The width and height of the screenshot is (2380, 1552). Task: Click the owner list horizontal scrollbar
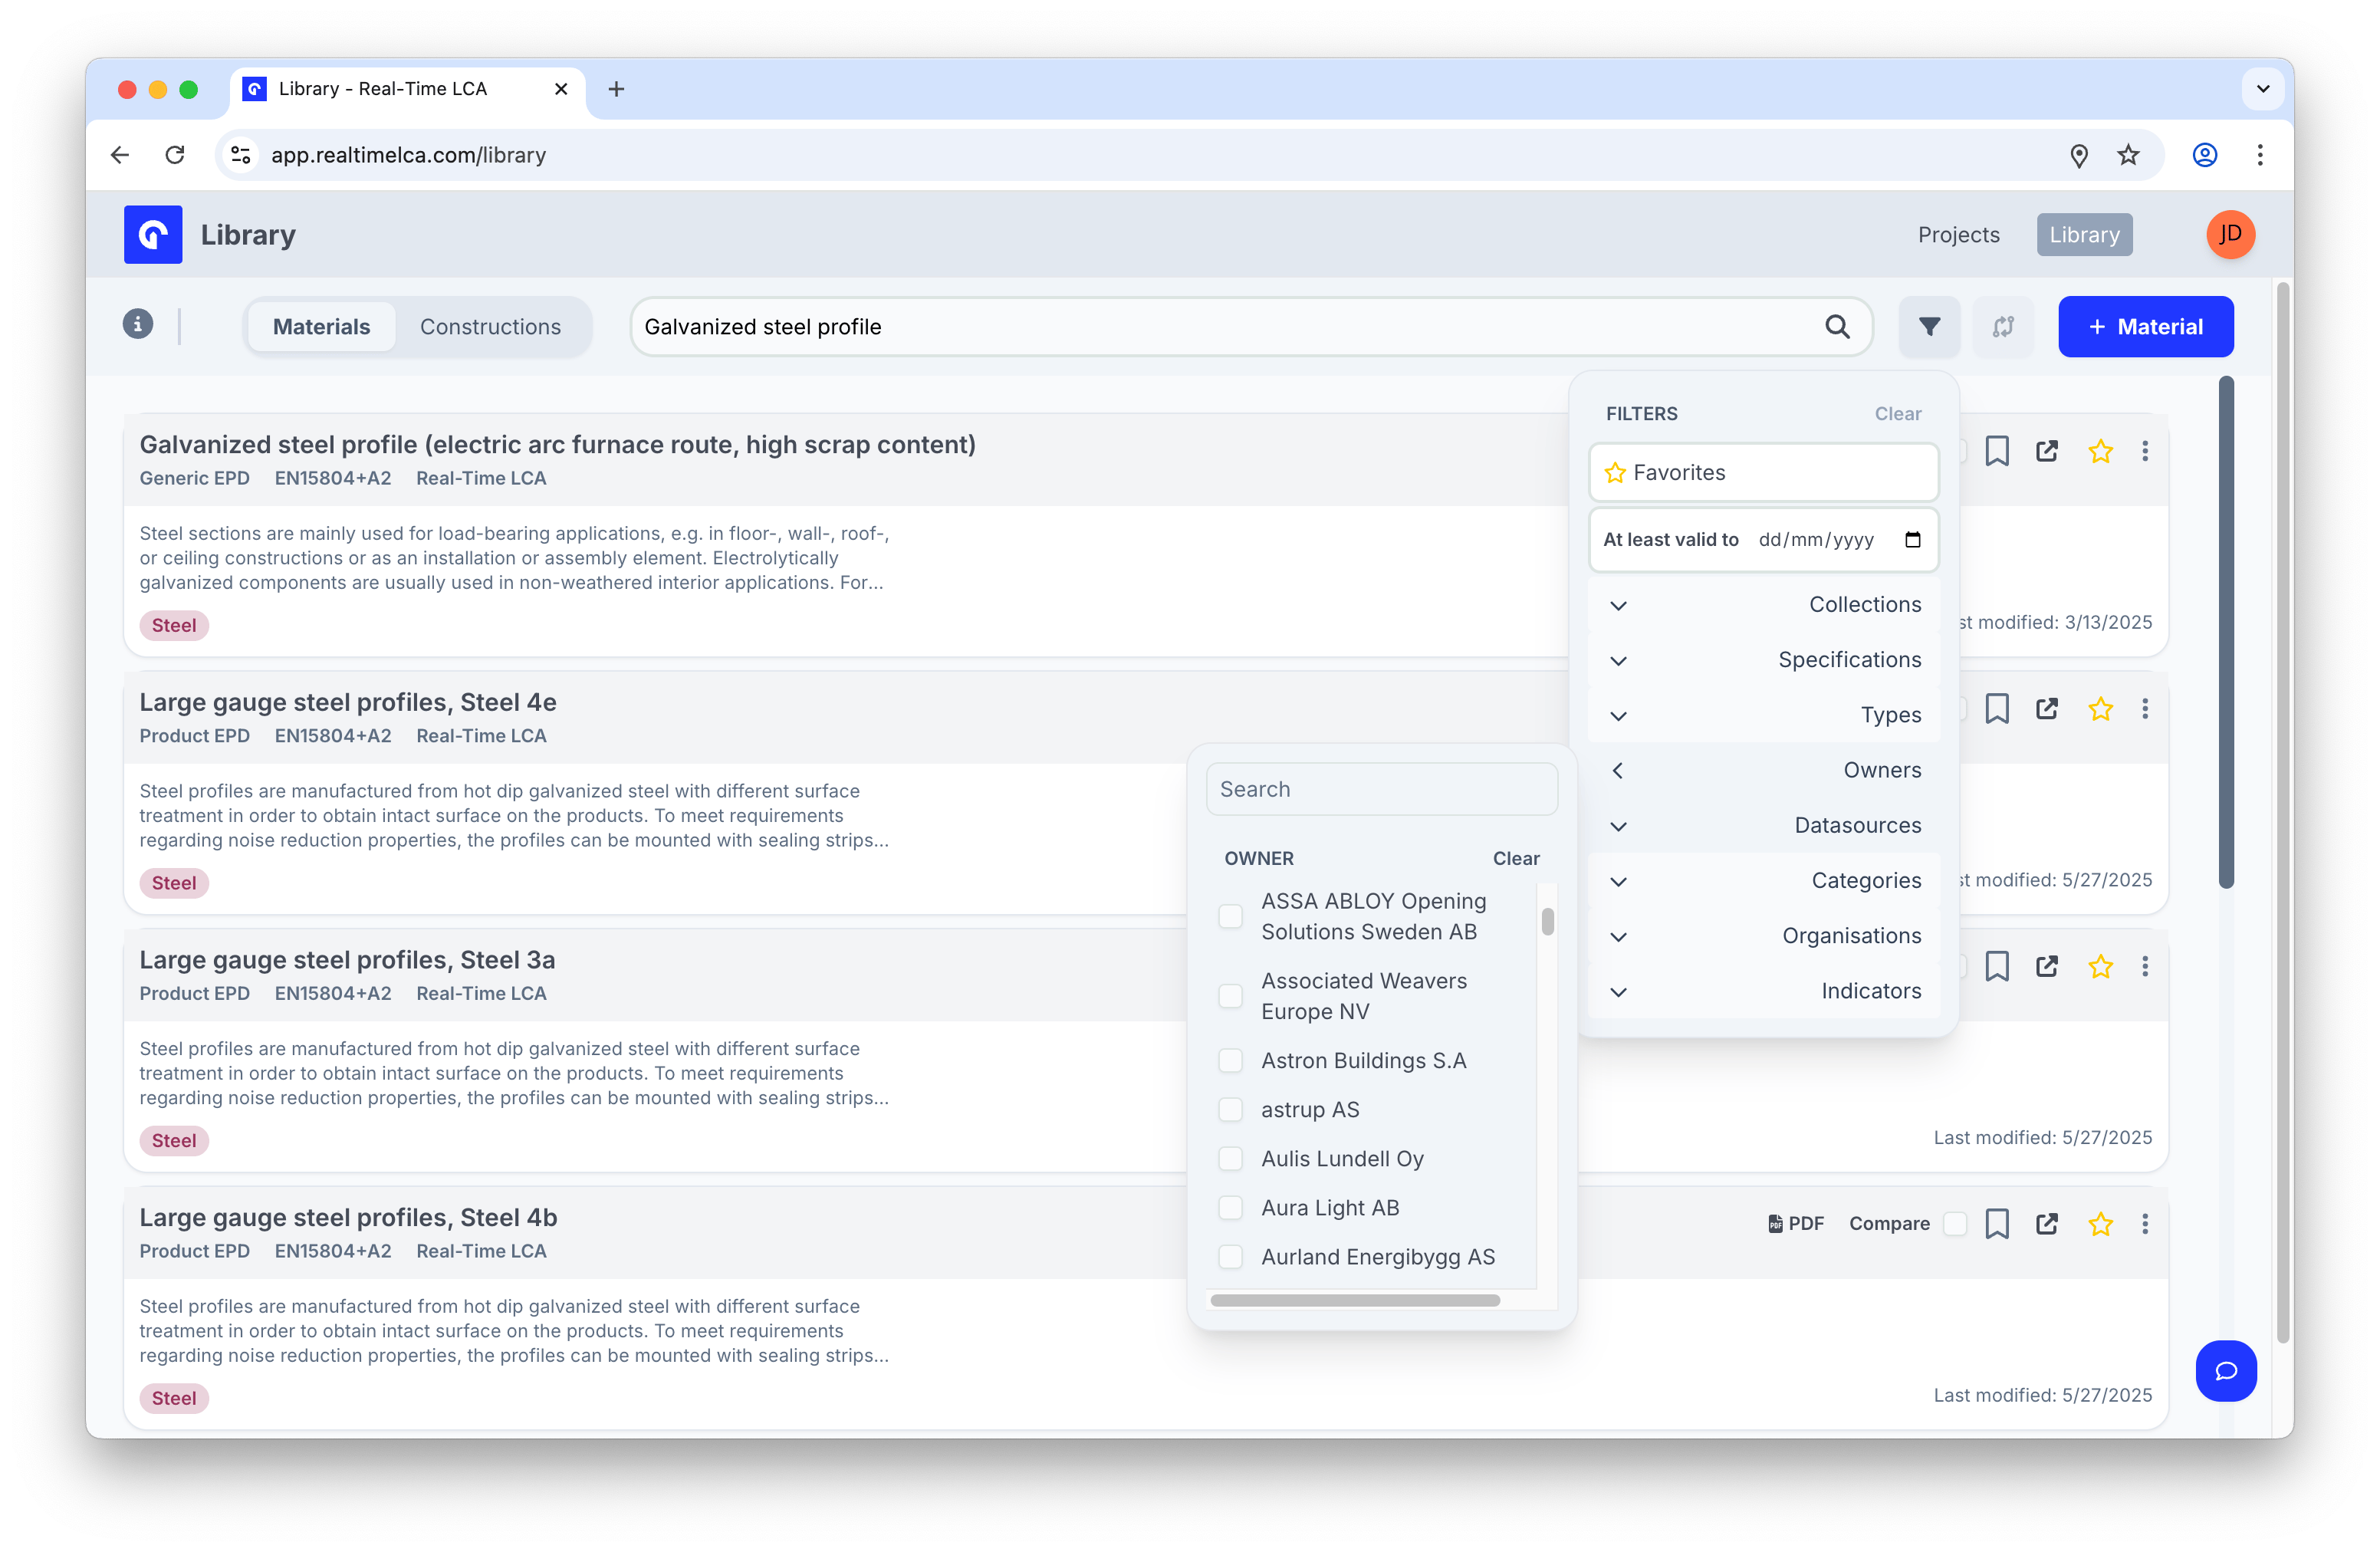coord(1354,1300)
